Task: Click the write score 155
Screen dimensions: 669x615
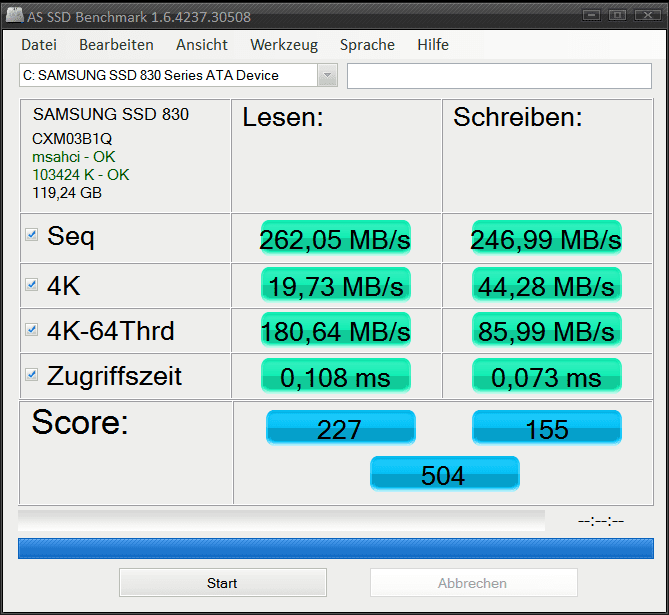Action: 547,428
